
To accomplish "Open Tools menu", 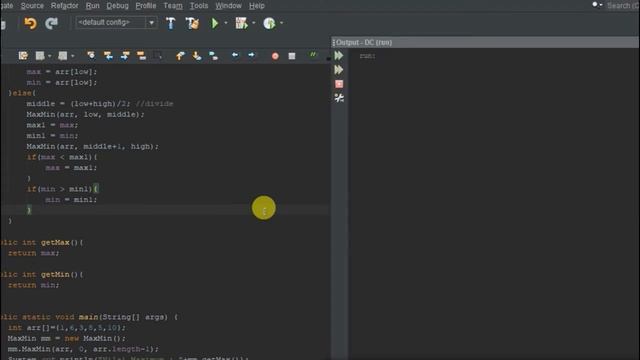I will (x=199, y=6).
